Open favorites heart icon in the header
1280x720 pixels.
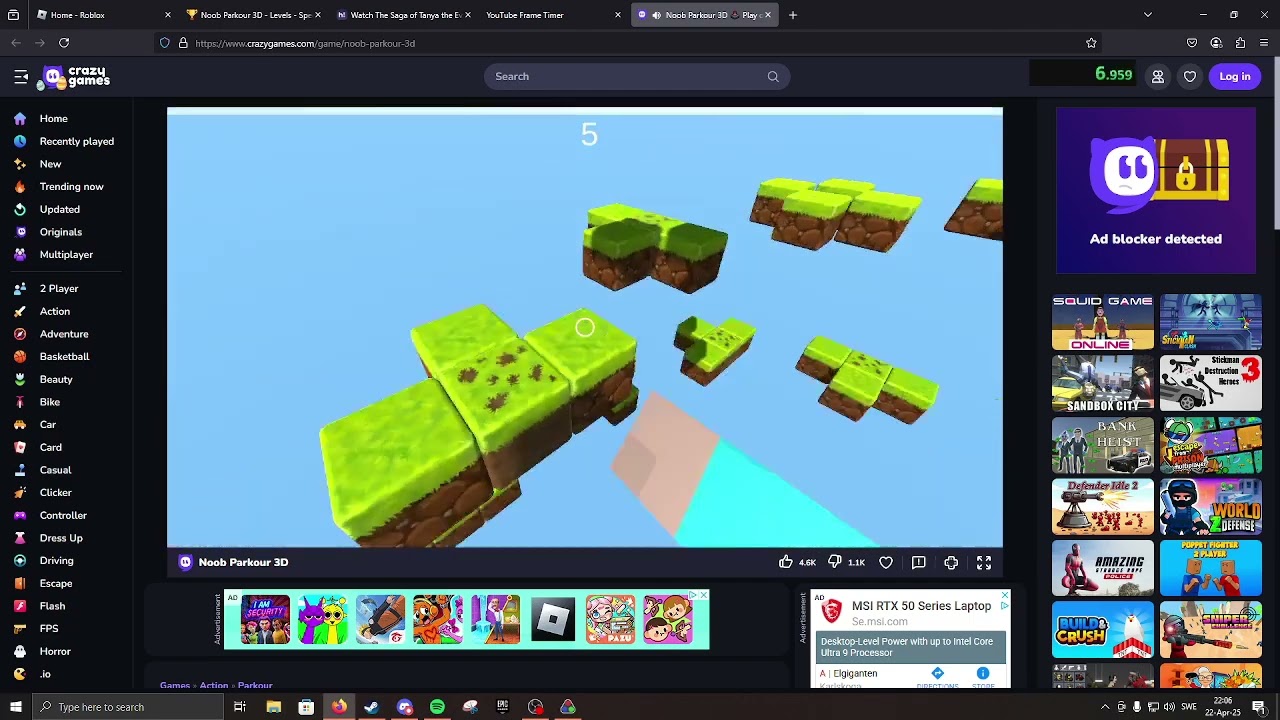[1190, 76]
